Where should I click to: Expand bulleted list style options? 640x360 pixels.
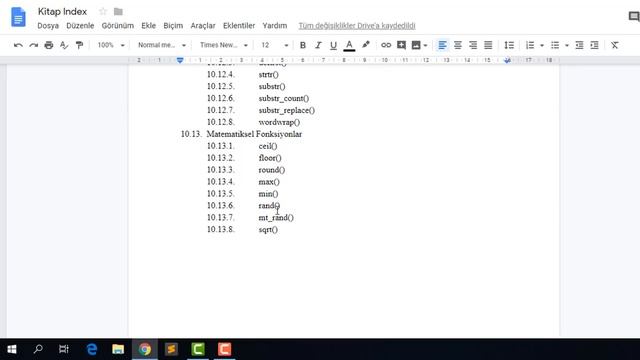coord(567,45)
